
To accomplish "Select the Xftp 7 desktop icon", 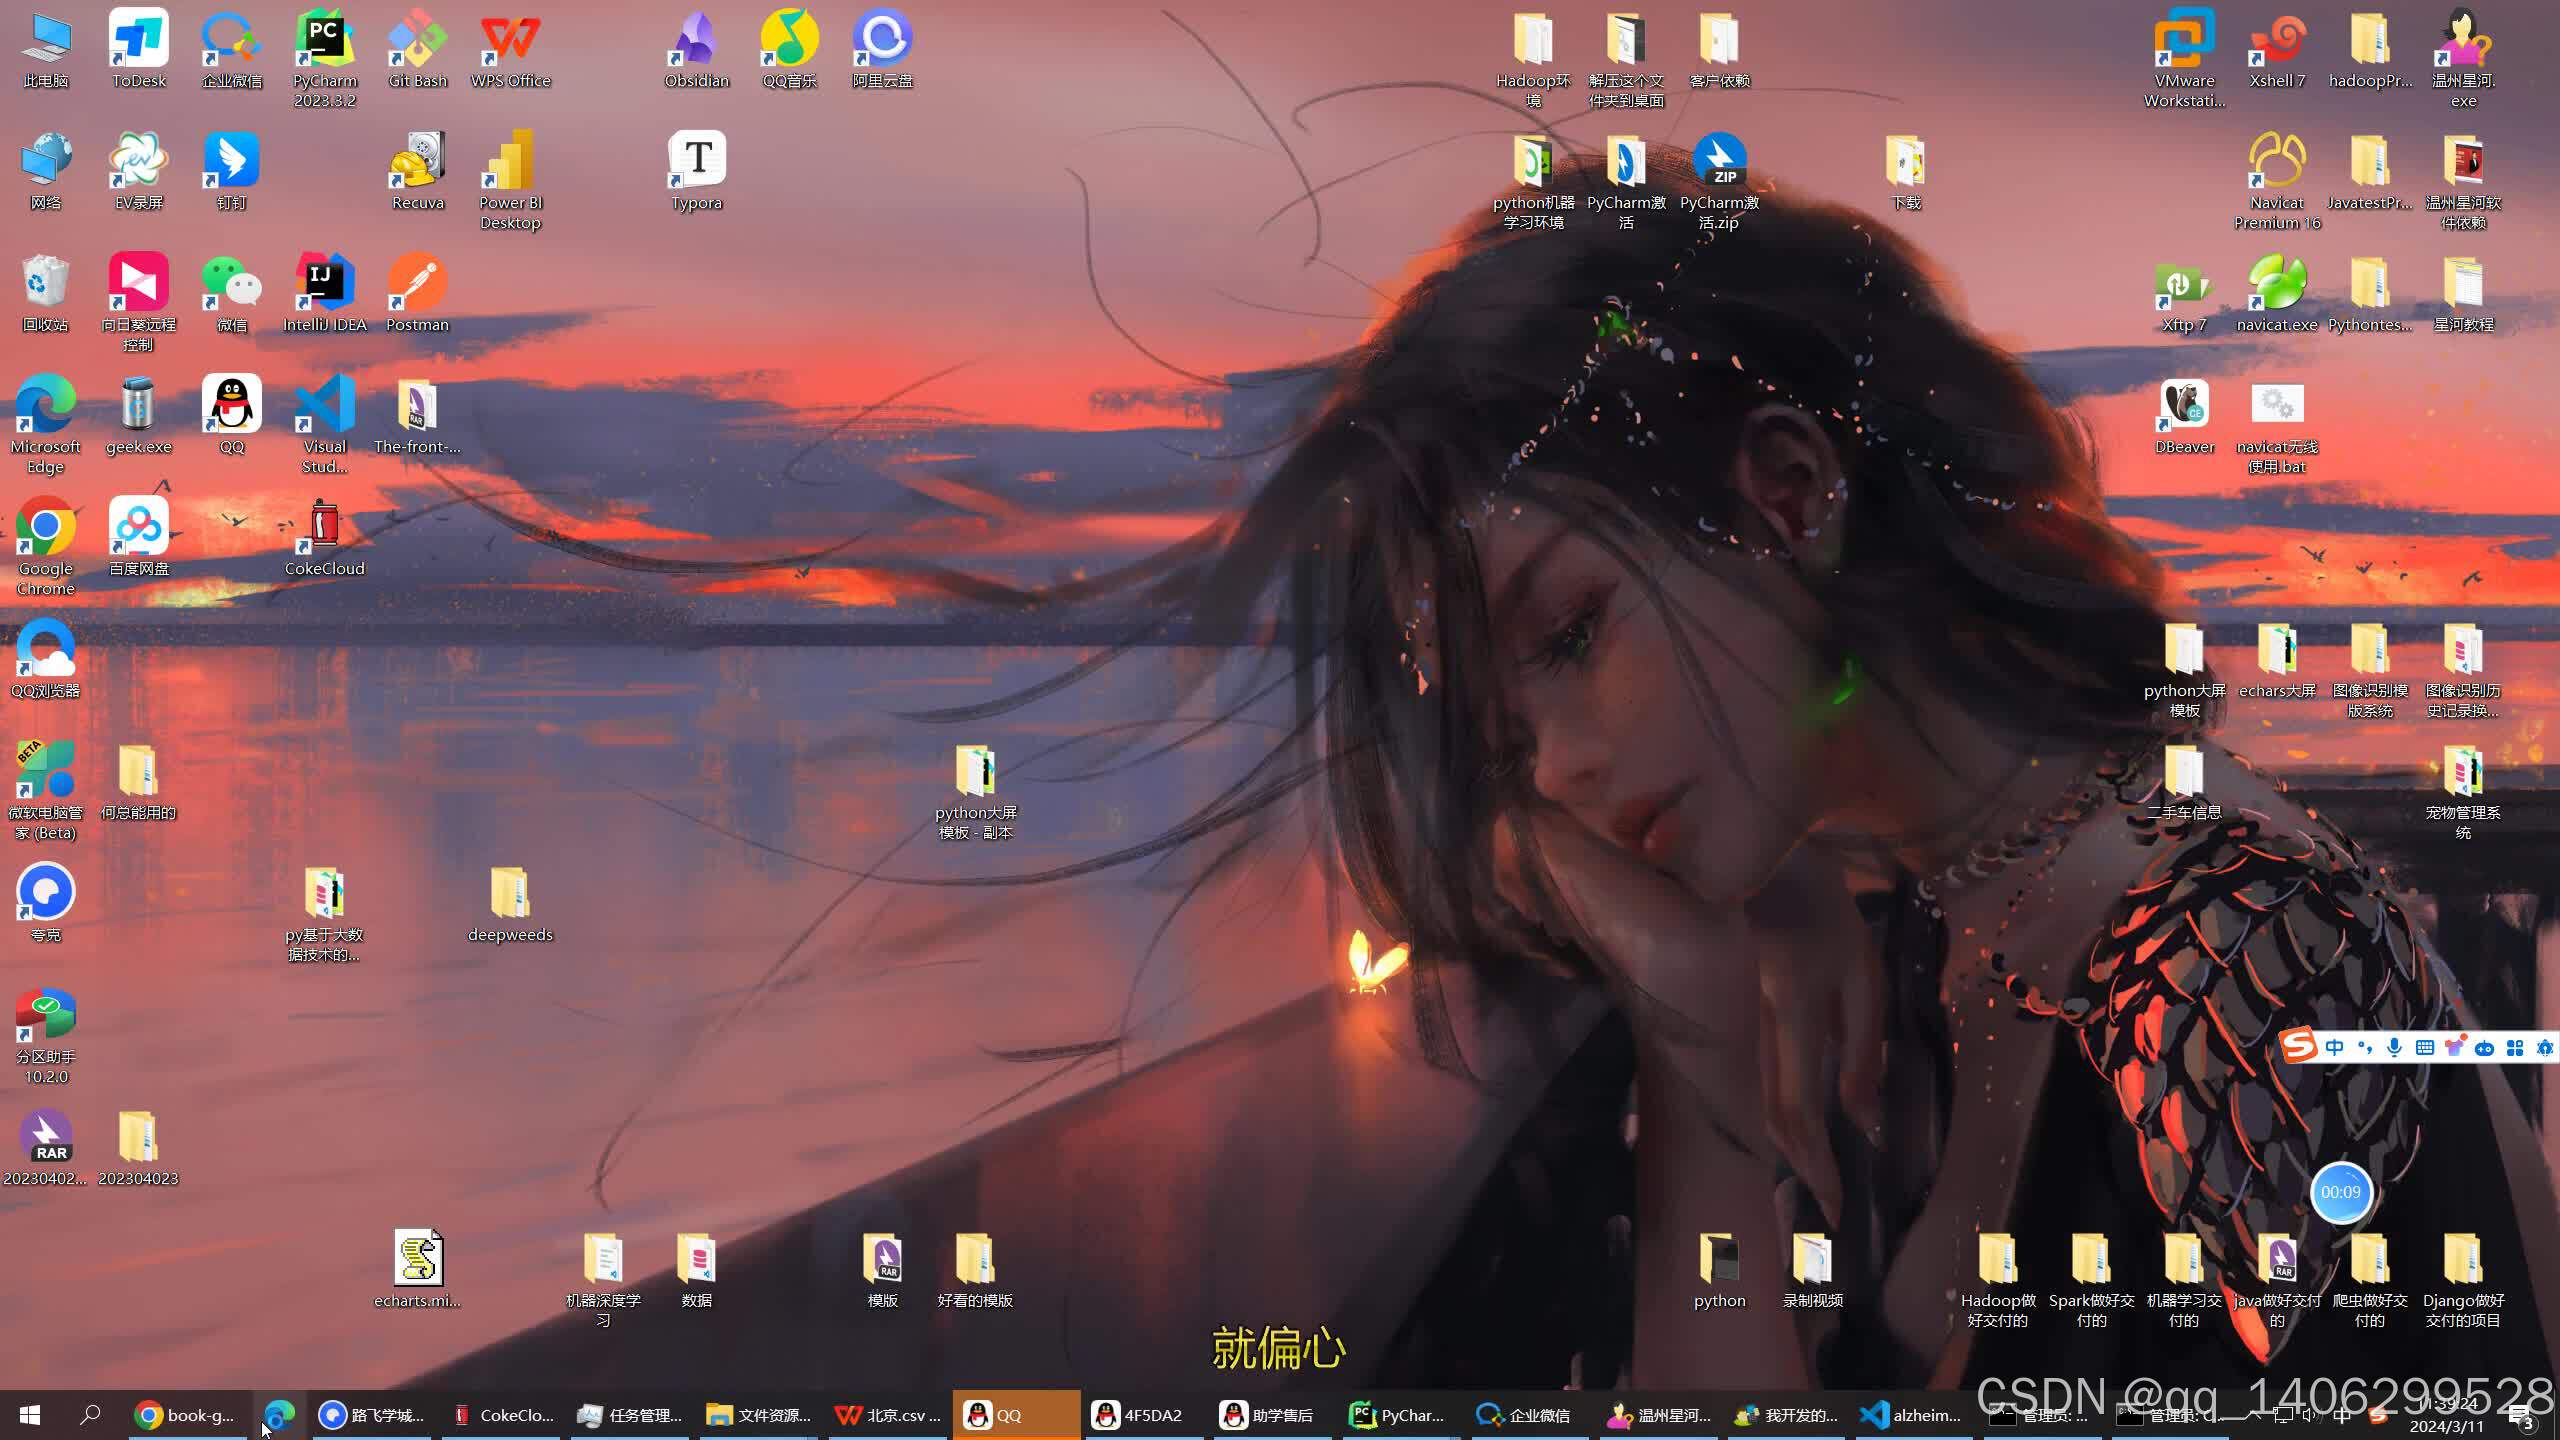I will click(x=2185, y=294).
